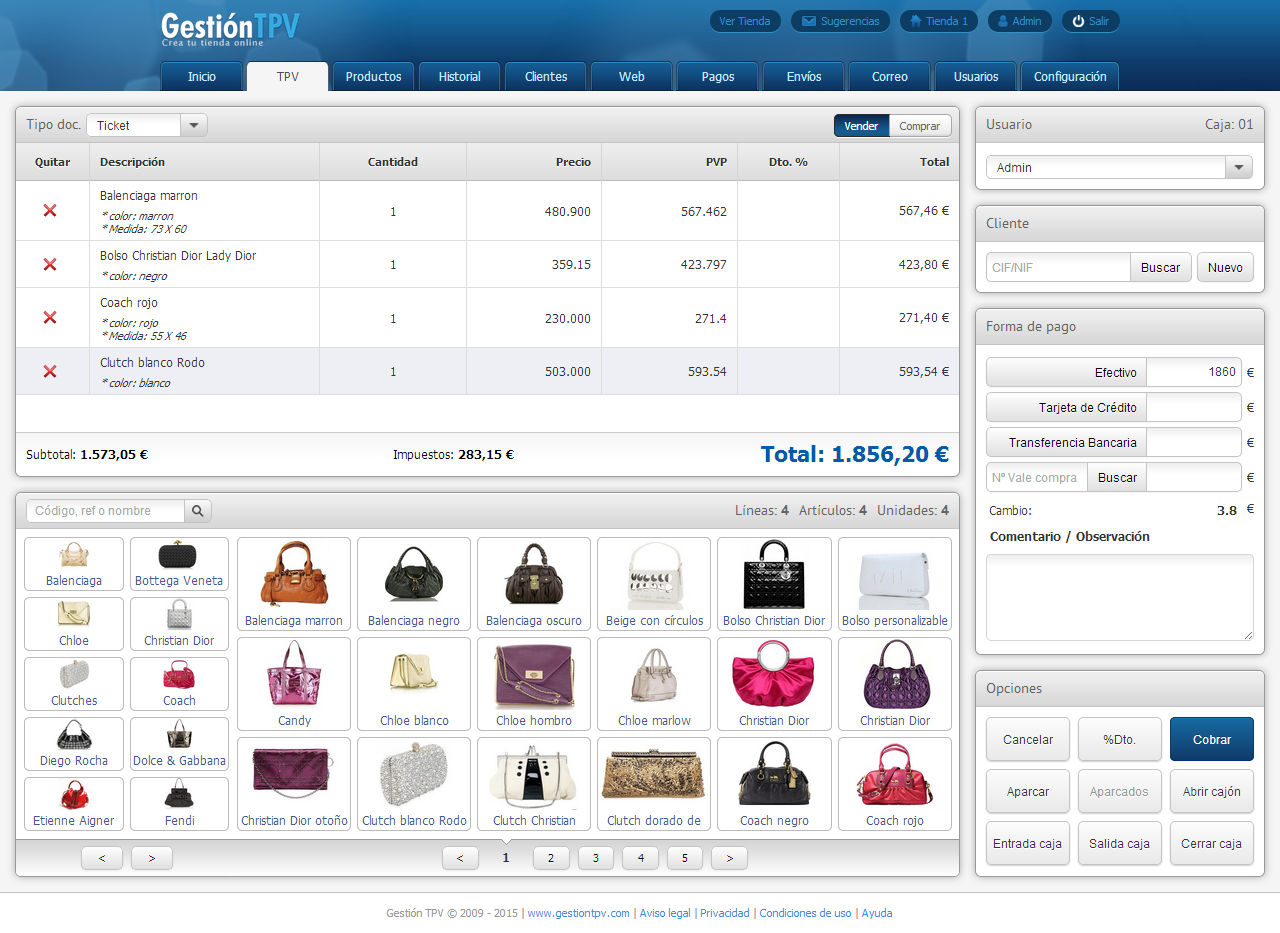The width and height of the screenshot is (1280, 933).
Task: Add Coach negro product
Action: tap(774, 784)
